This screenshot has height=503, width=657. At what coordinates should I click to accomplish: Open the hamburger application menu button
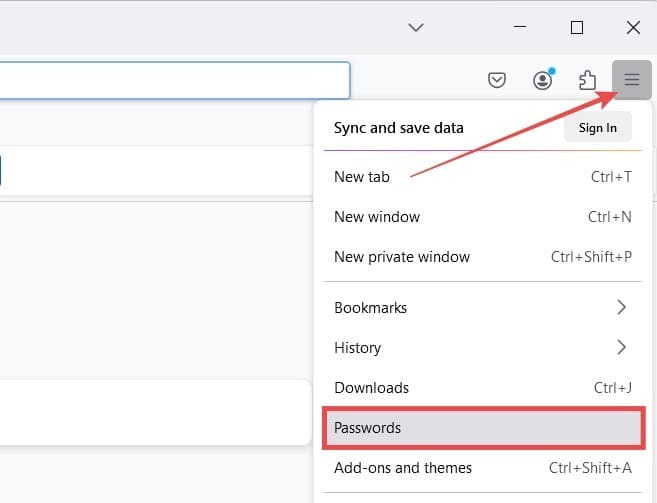pos(631,79)
